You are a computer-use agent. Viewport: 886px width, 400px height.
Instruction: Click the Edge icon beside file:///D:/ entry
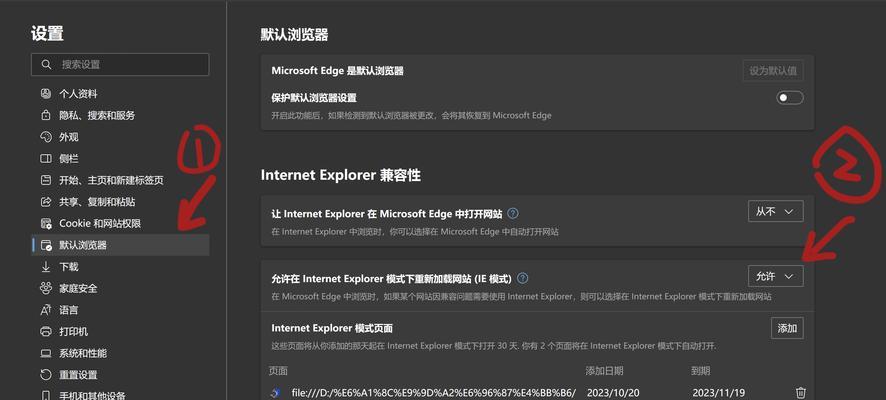click(276, 392)
